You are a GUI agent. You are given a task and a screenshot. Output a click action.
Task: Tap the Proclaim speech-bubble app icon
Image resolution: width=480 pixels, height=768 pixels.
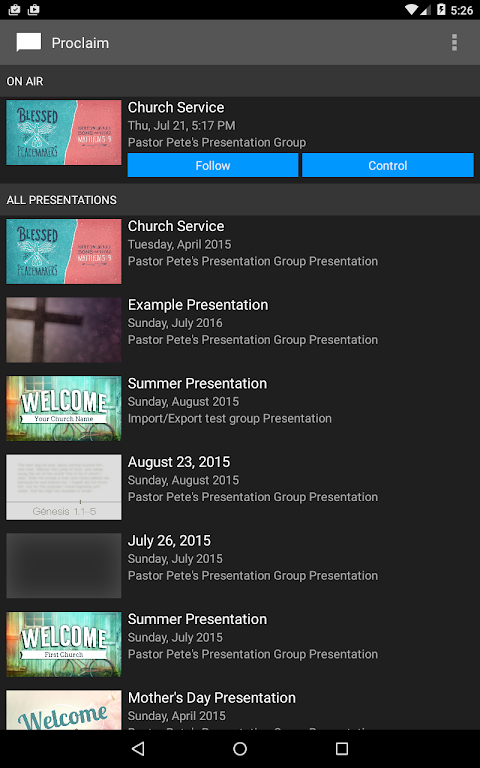(x=28, y=43)
